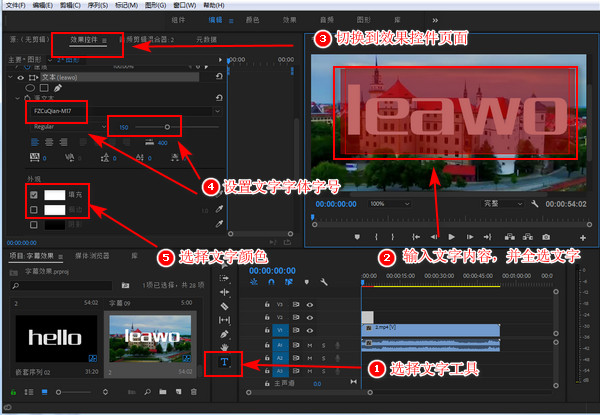Click the rectangle mask icon under 文本(leawo)
Screen dimensions: 600x415
(44, 88)
